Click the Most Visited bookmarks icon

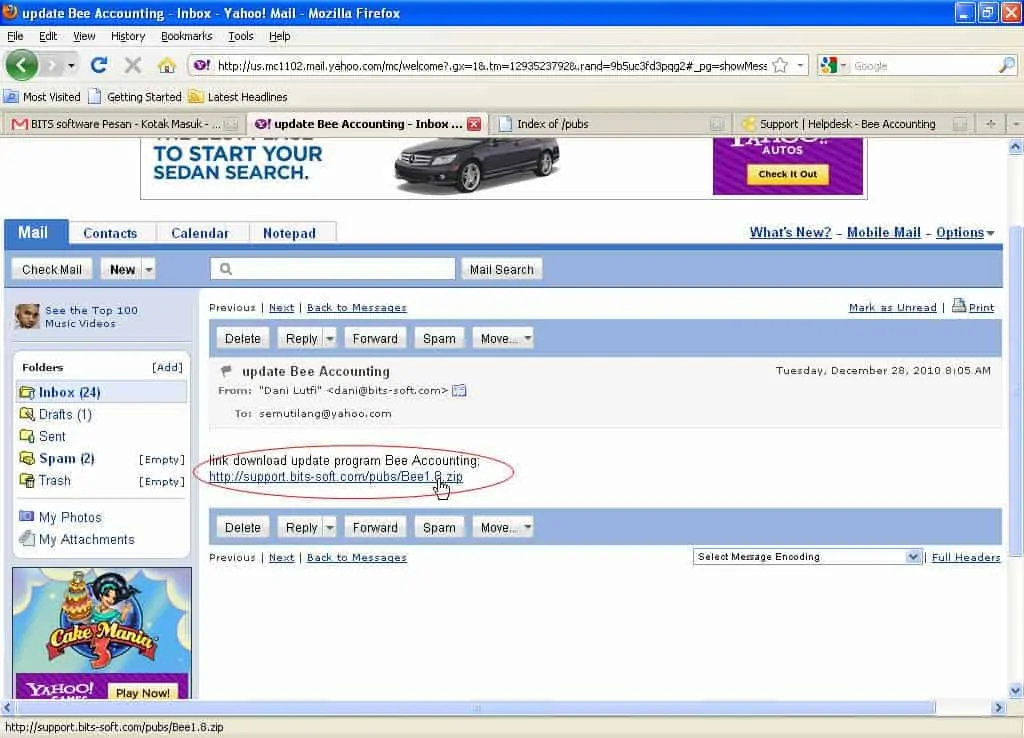pos(11,97)
